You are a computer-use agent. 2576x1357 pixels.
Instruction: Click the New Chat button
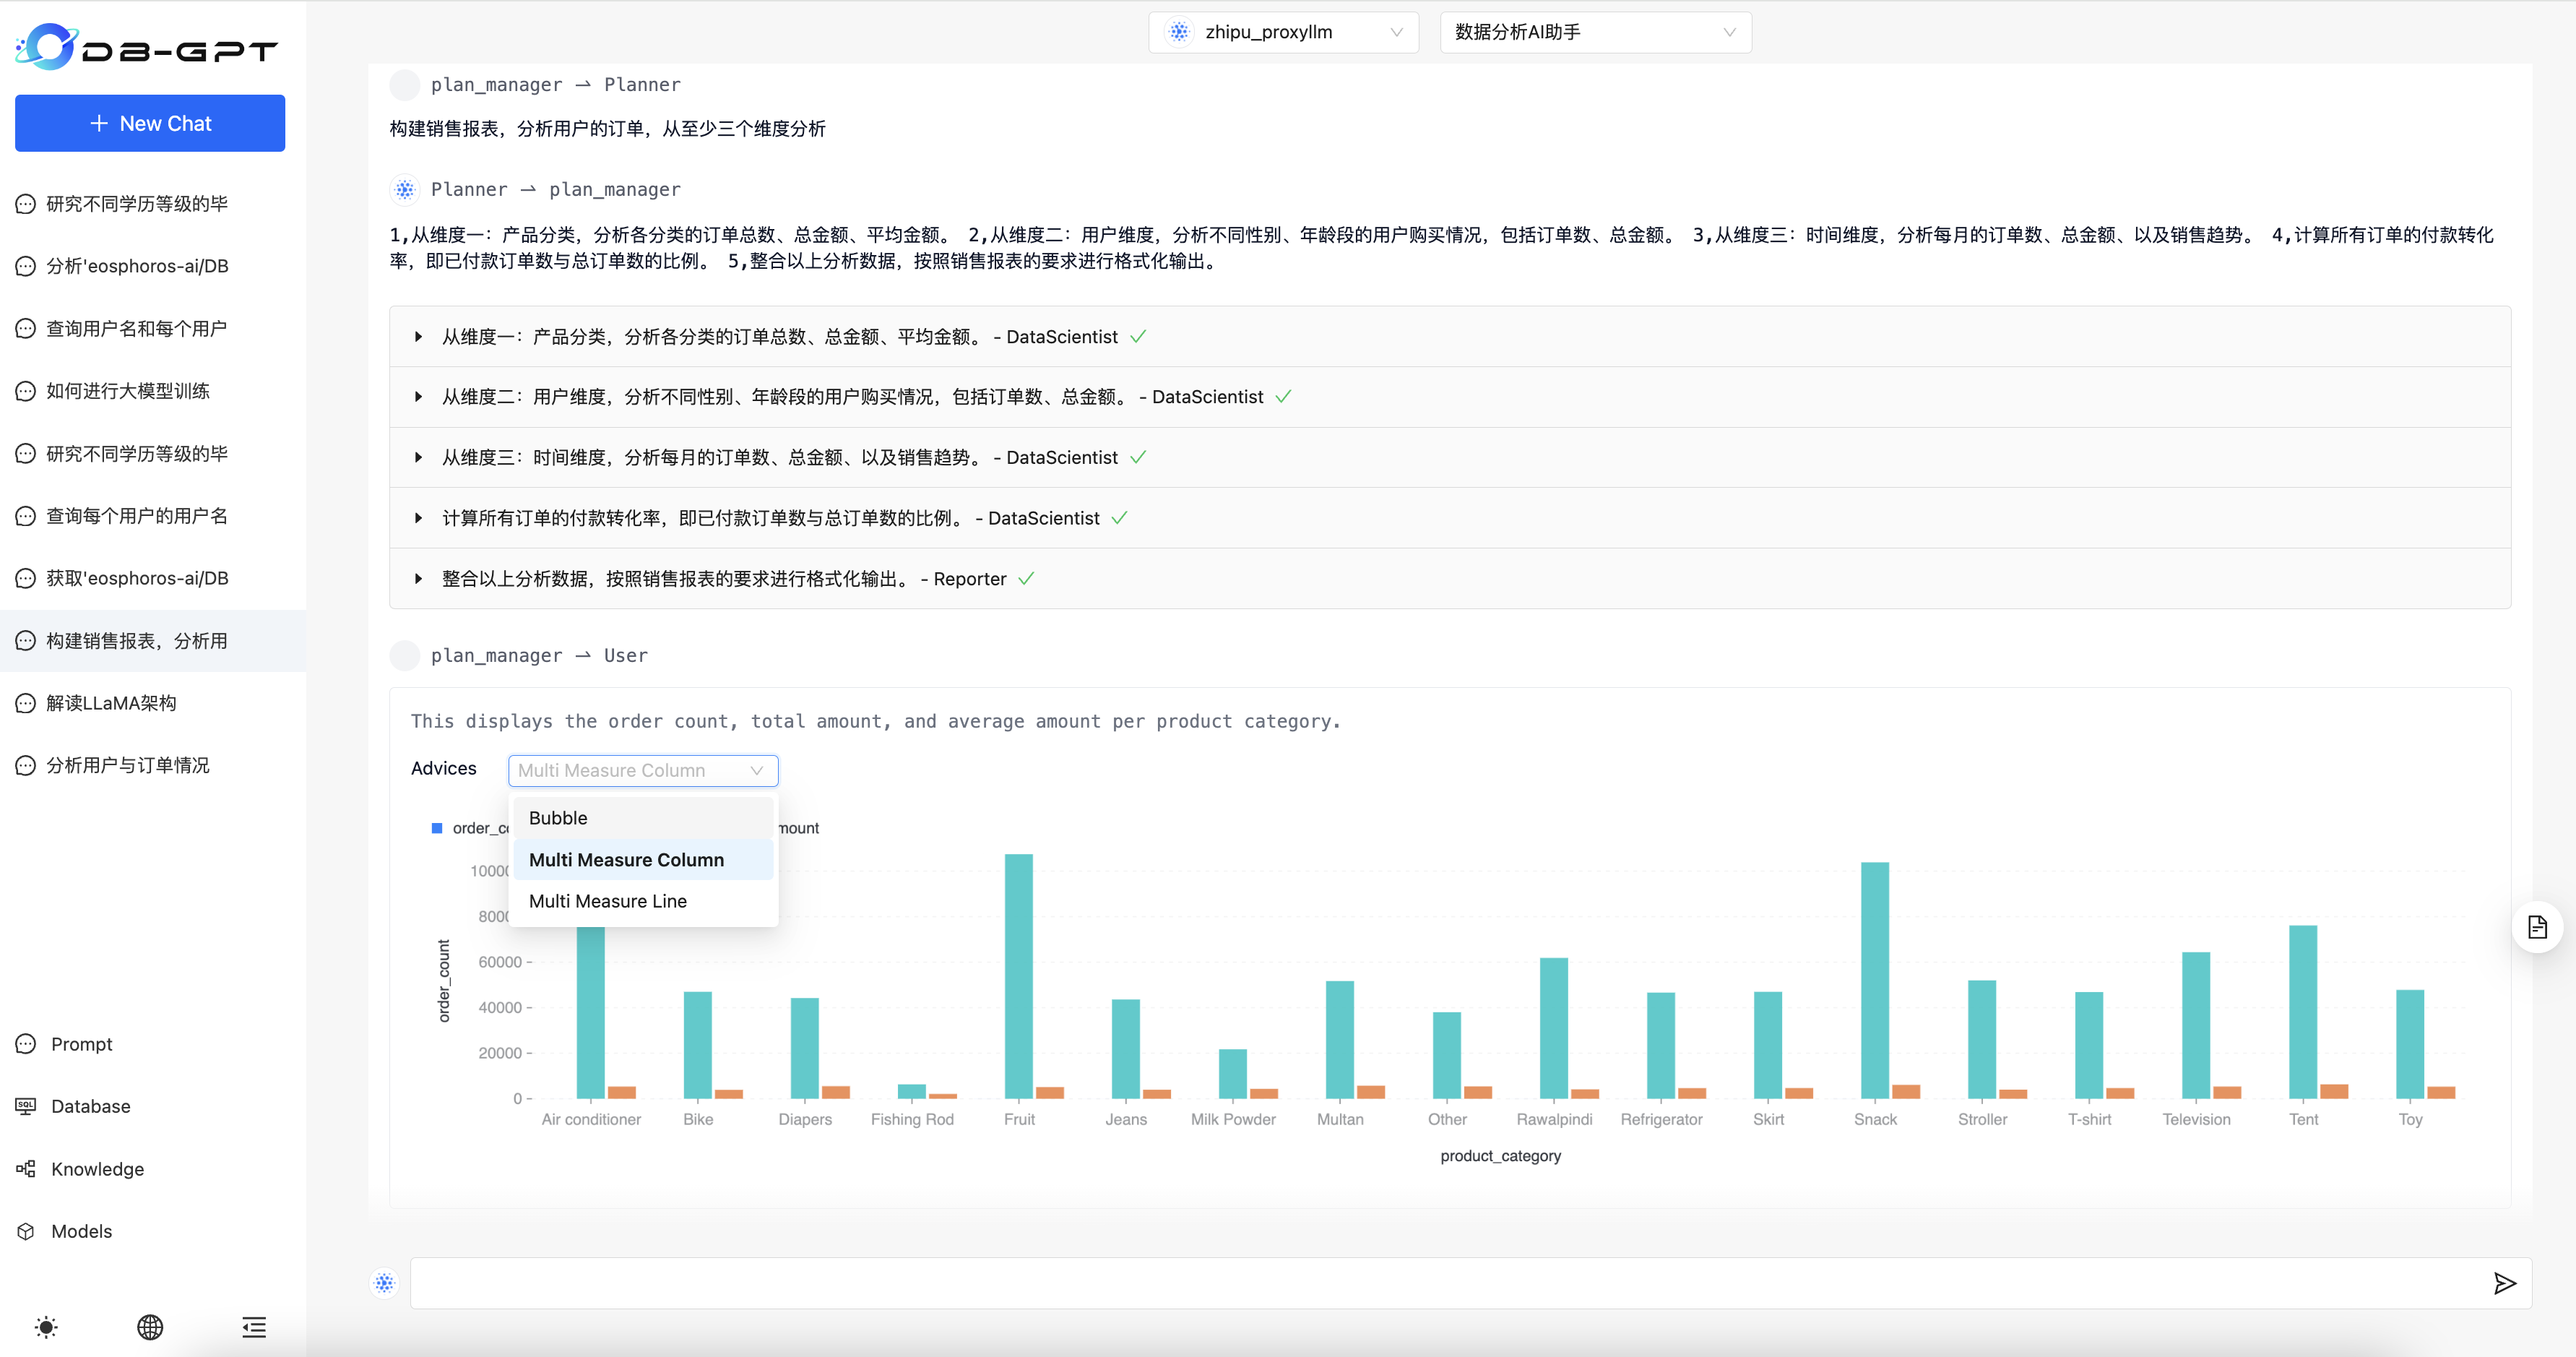(x=150, y=123)
